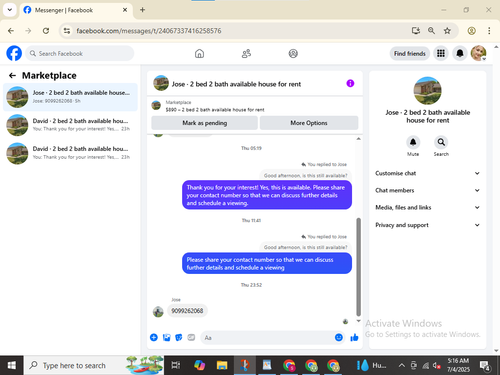This screenshot has height=375, width=500.
Task: Open the emoji picker in message box
Action: point(339,337)
